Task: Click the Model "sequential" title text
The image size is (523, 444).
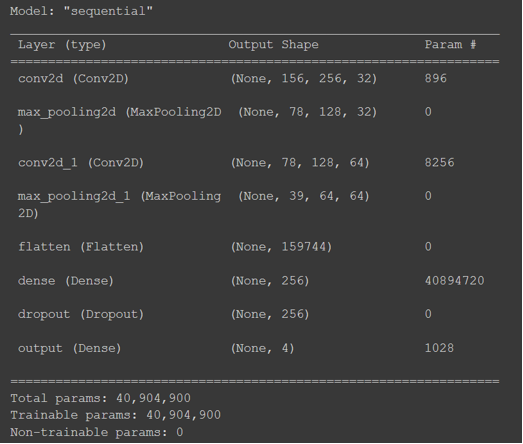Action: 81,11
